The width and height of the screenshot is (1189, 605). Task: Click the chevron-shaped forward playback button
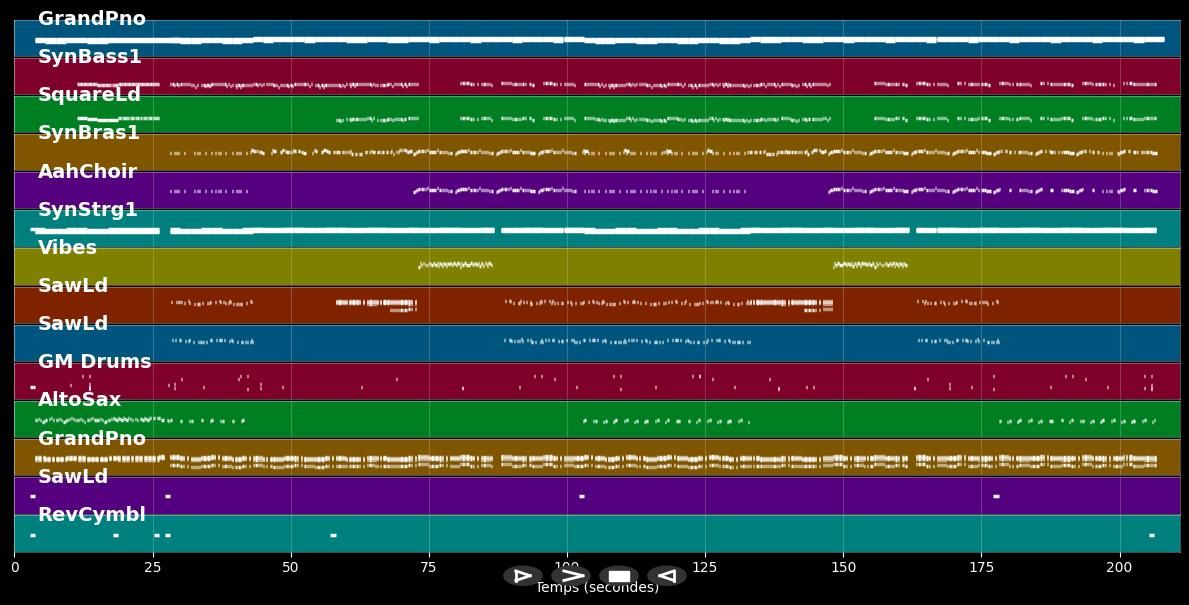click(x=571, y=576)
